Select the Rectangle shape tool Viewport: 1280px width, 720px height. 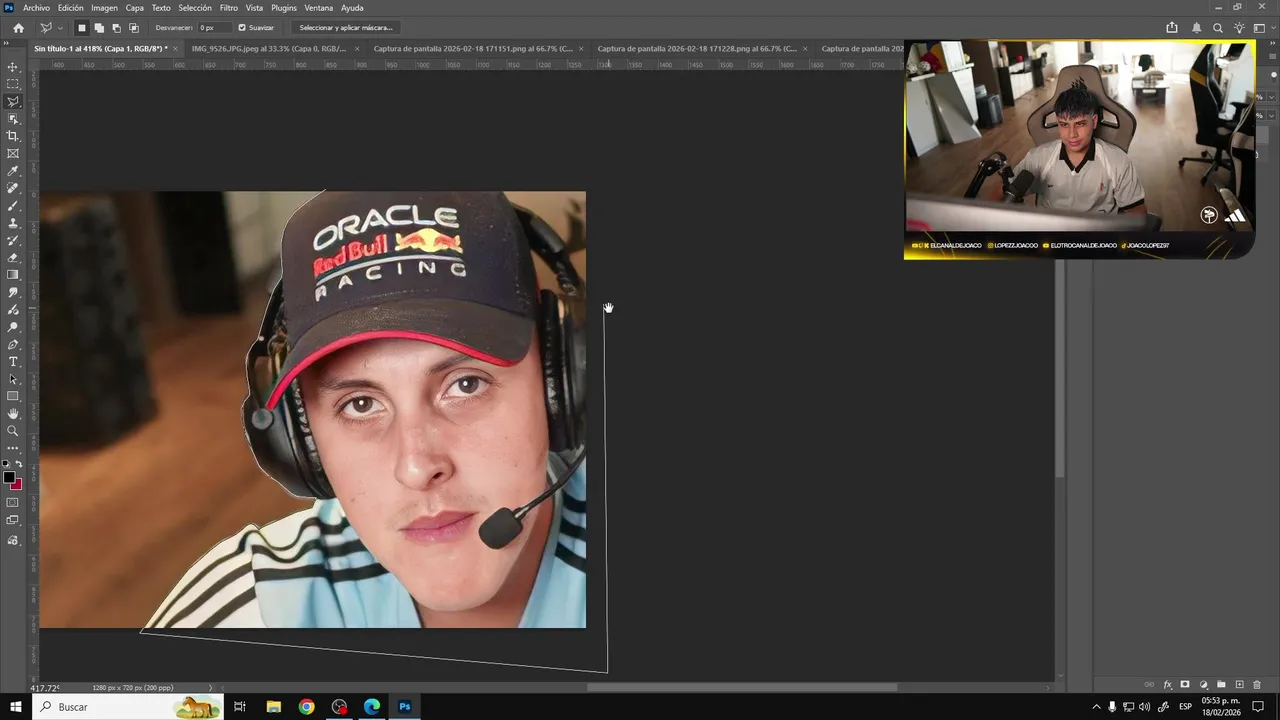coord(13,396)
